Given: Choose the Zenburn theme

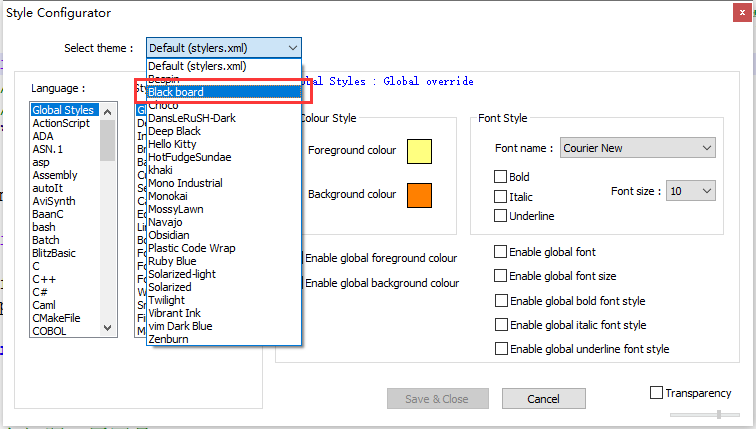Looking at the screenshot, I should coord(224,339).
